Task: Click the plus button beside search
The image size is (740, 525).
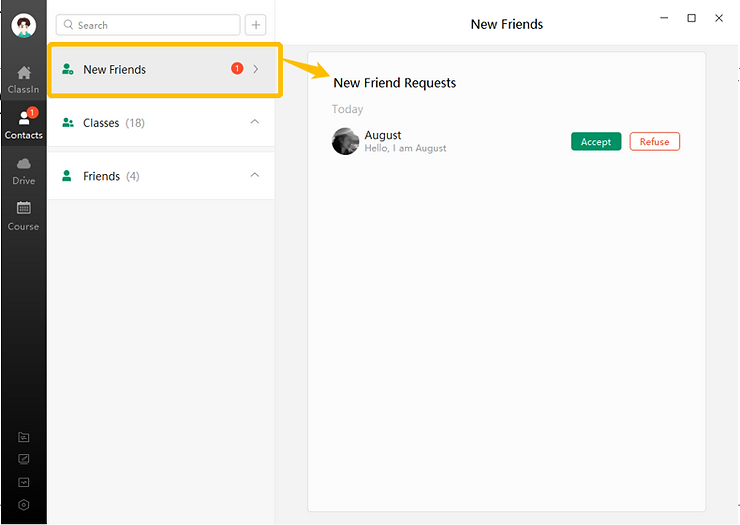Action: (256, 25)
